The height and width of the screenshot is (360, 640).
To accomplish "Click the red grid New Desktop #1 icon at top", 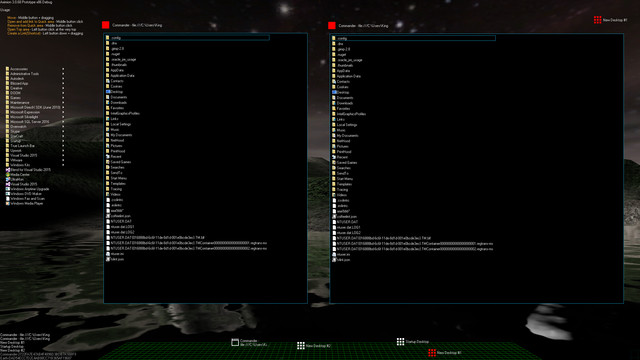I will 598,20.
